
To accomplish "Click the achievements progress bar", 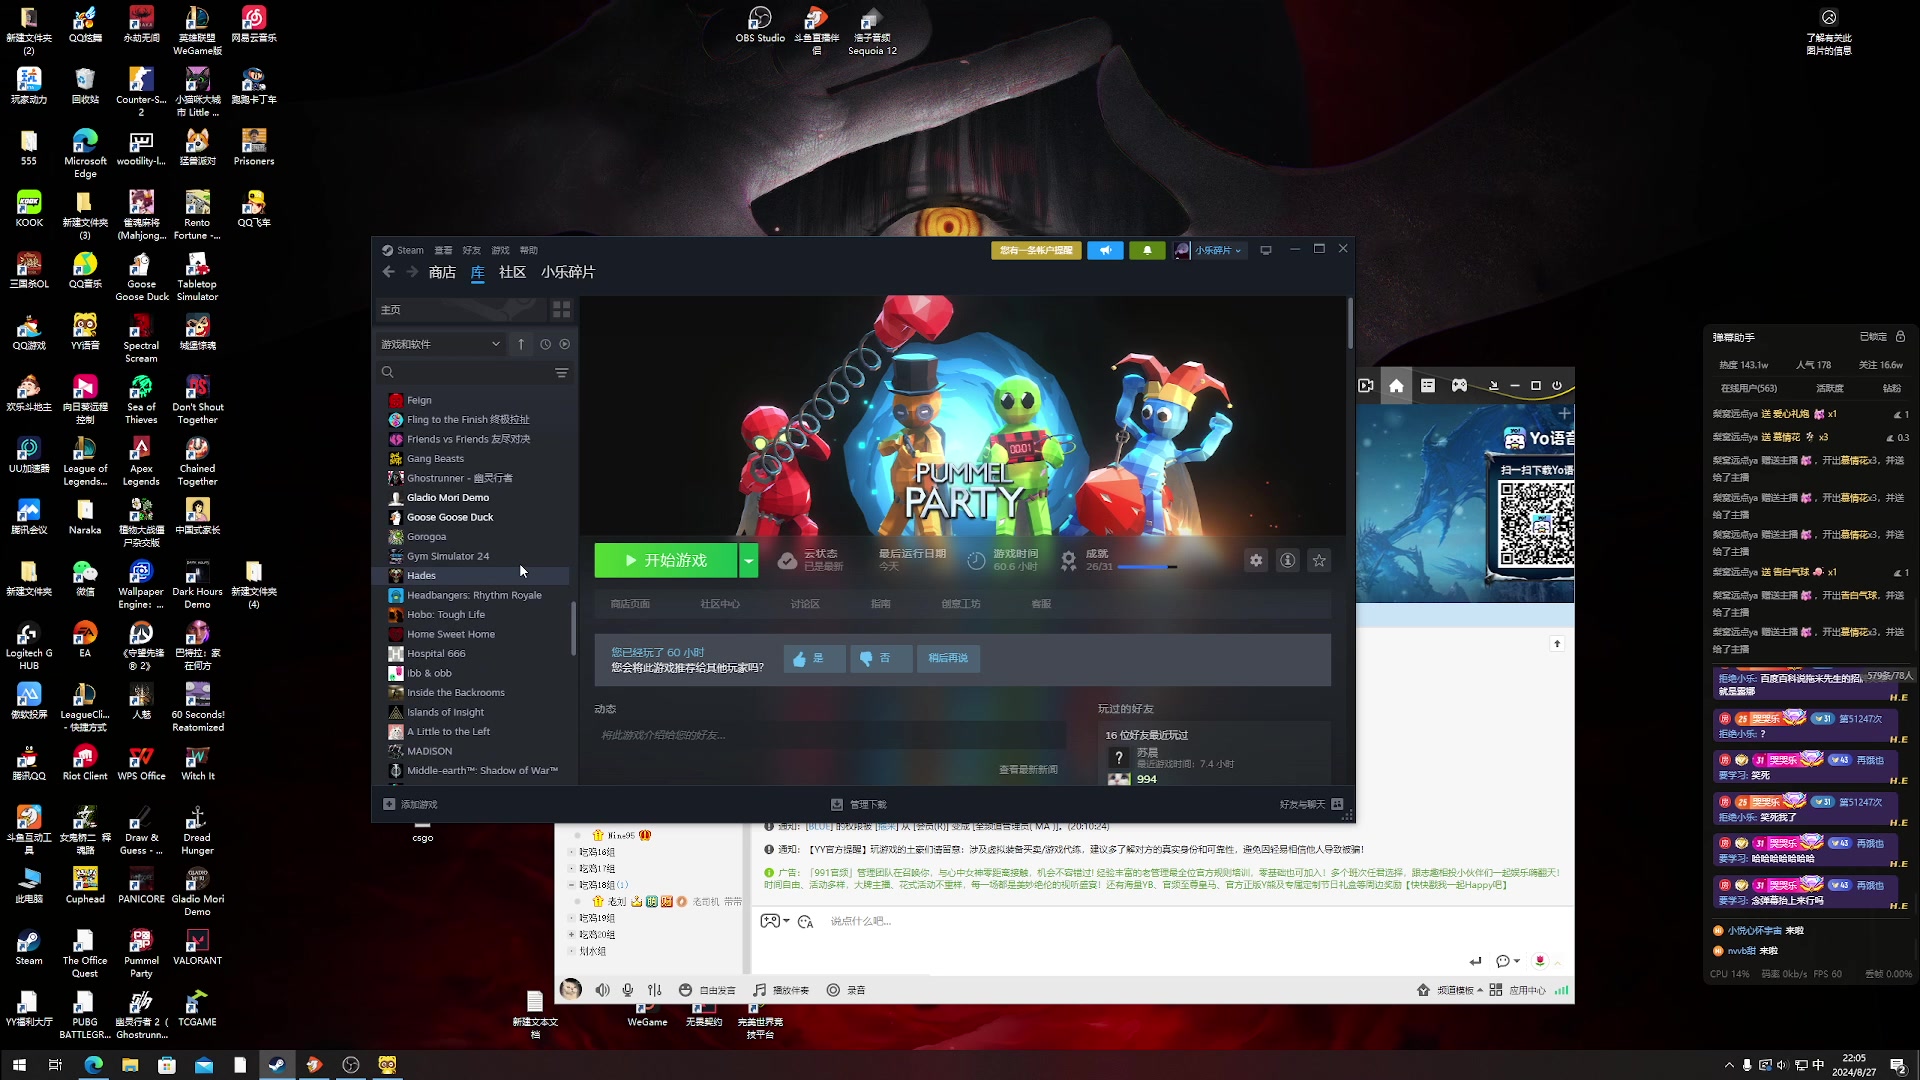I will pos(1147,567).
